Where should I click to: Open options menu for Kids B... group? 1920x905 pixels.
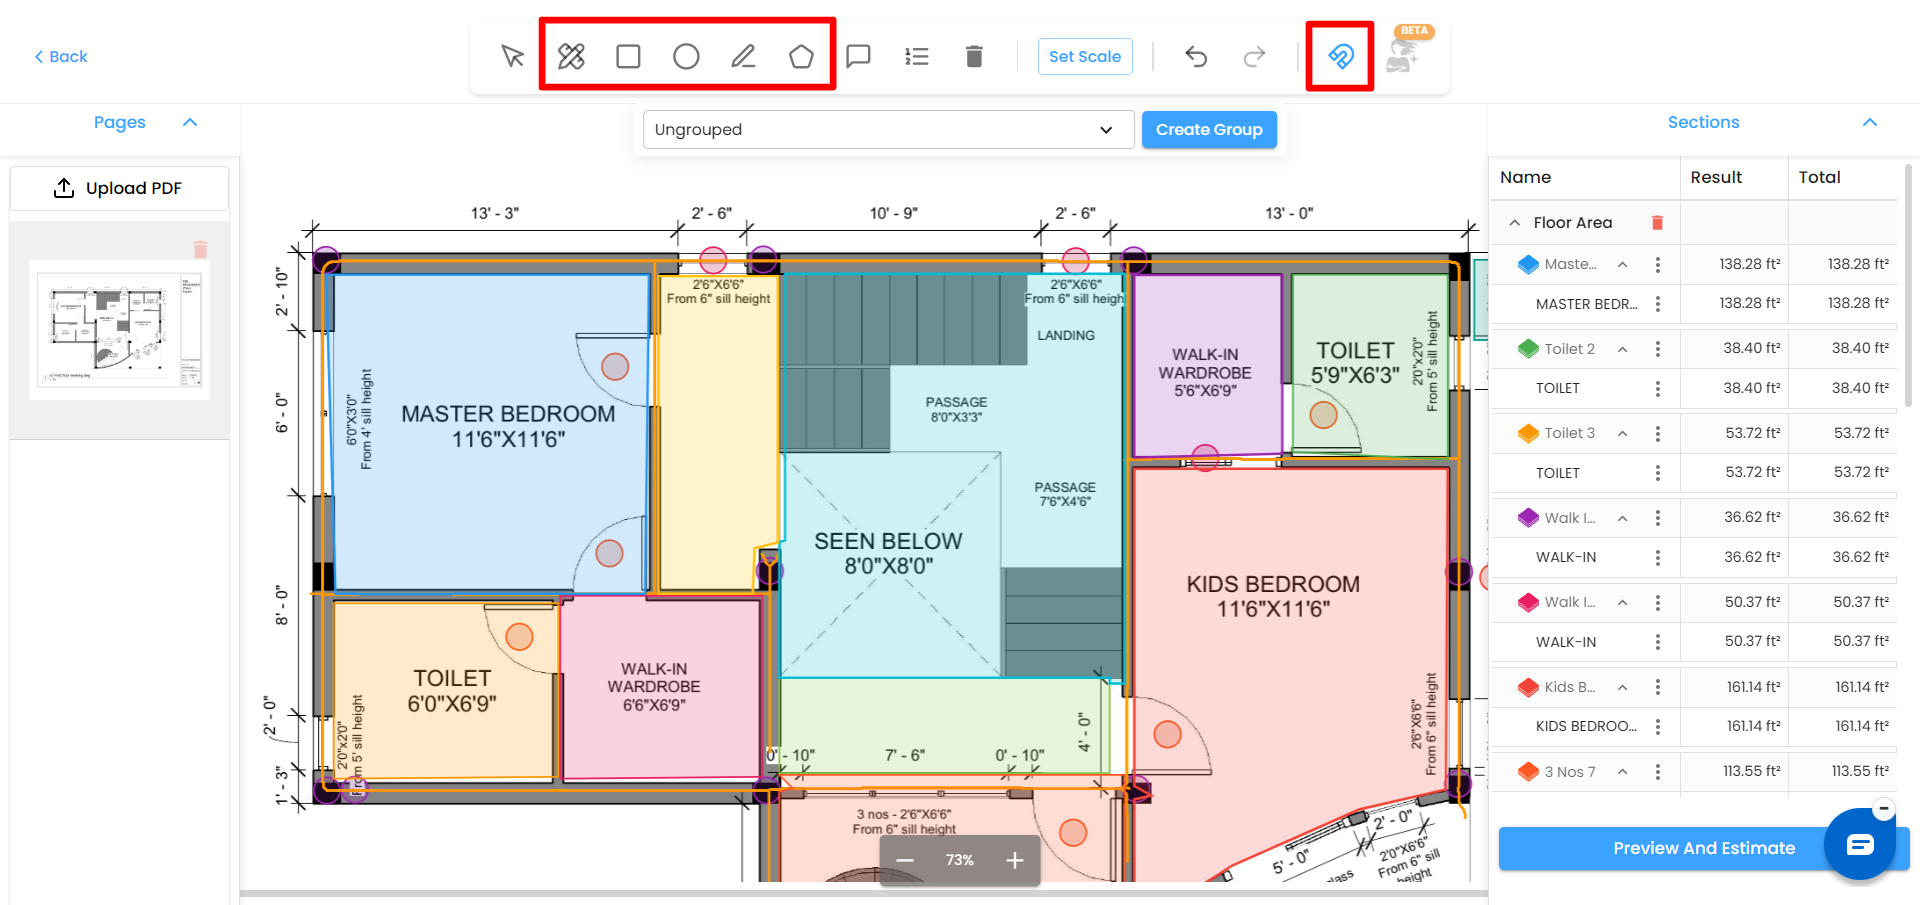point(1657,687)
